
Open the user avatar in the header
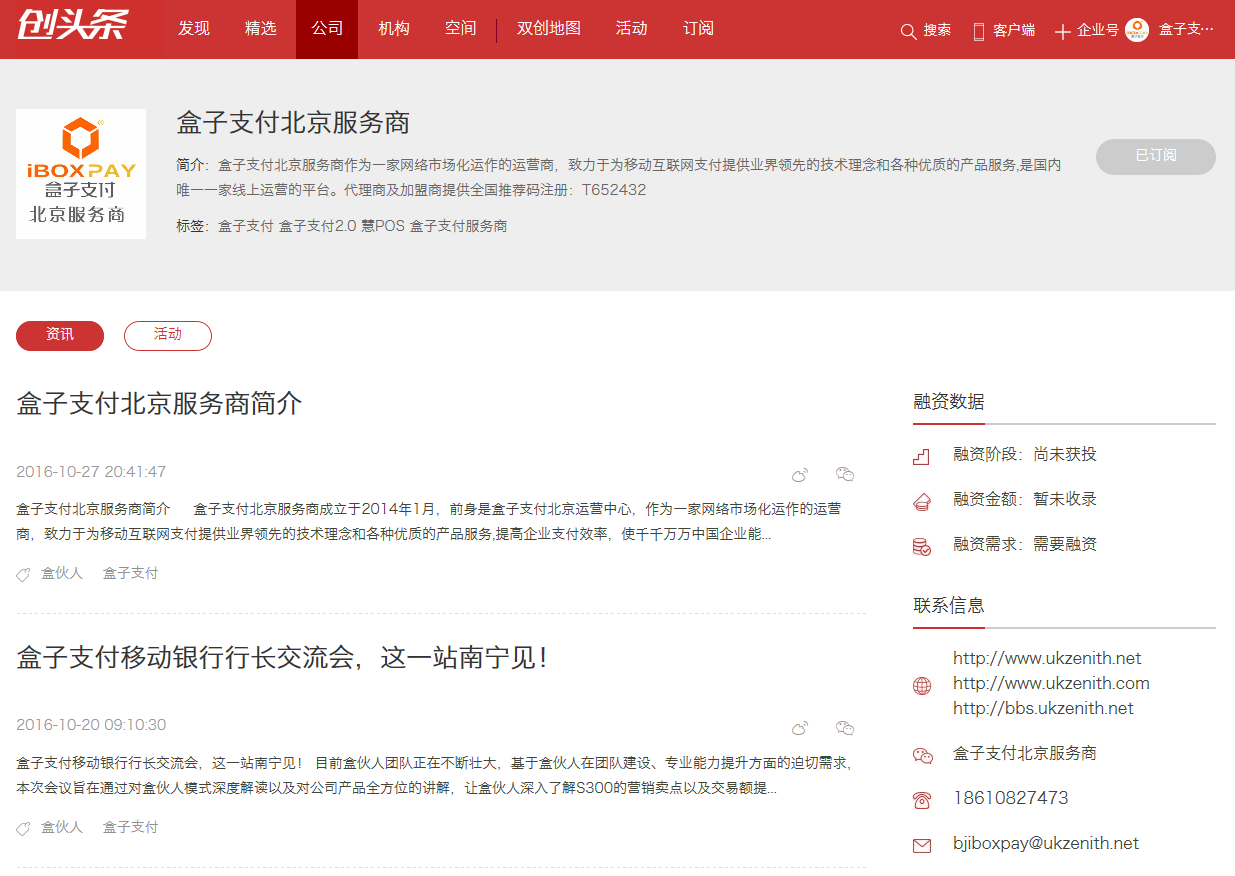coord(1137,30)
